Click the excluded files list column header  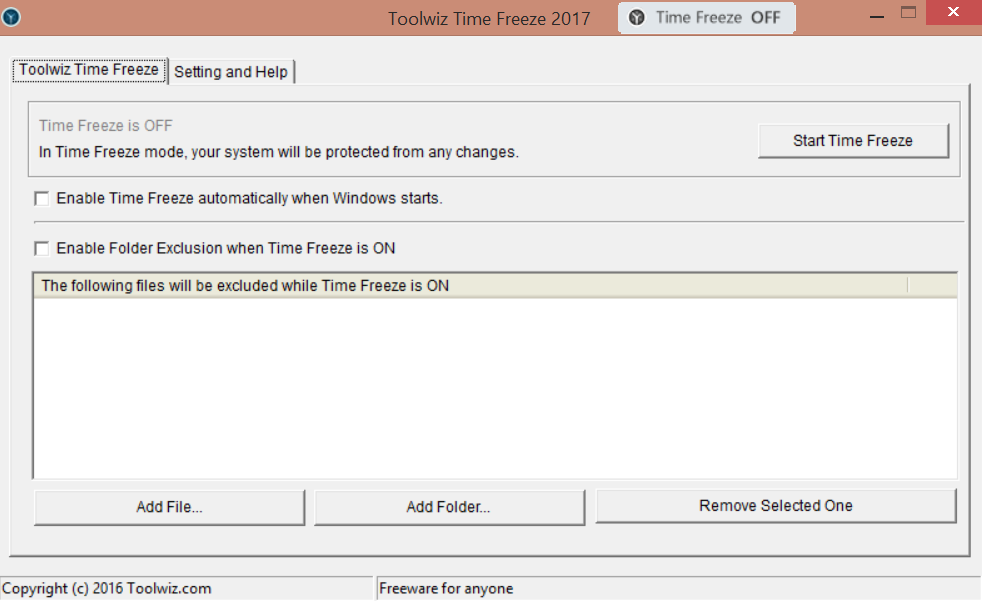pyautogui.click(x=470, y=286)
